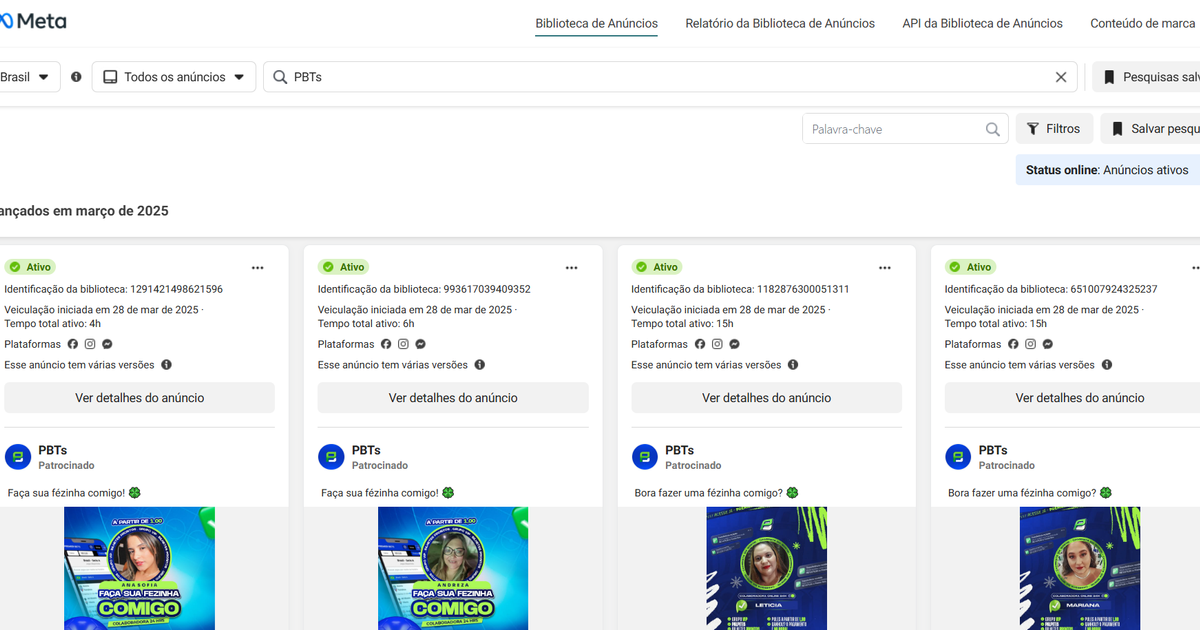Expand the Brasil country dropdown
Image resolution: width=1200 pixels, height=630 pixels.
click(28, 77)
